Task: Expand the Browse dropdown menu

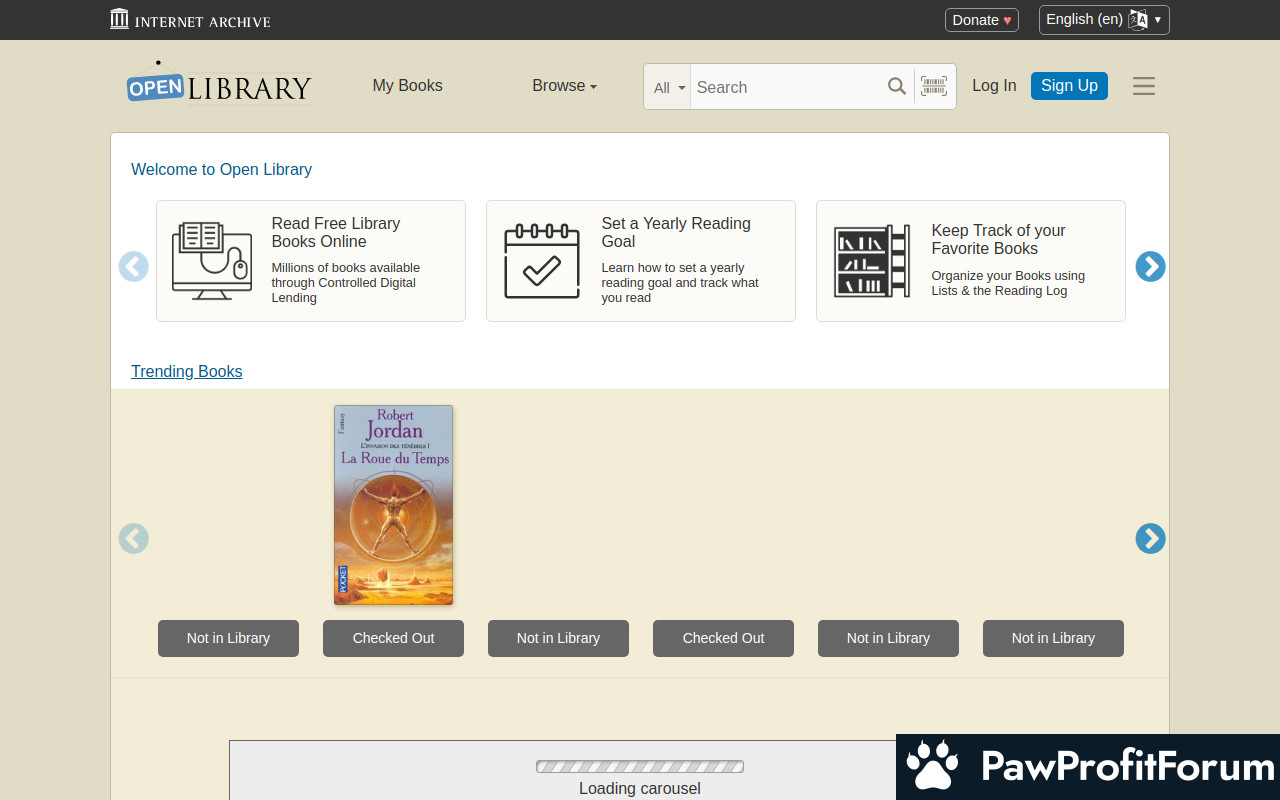Action: click(x=564, y=86)
